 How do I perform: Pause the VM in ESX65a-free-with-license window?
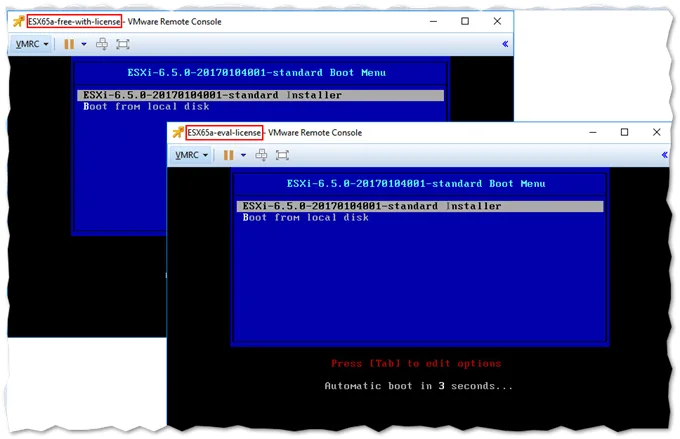click(x=69, y=44)
